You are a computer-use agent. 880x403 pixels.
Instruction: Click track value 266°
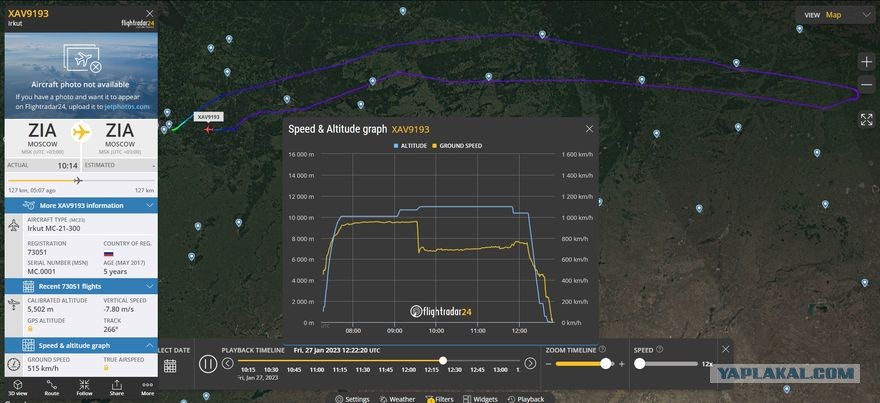pyautogui.click(x=109, y=329)
